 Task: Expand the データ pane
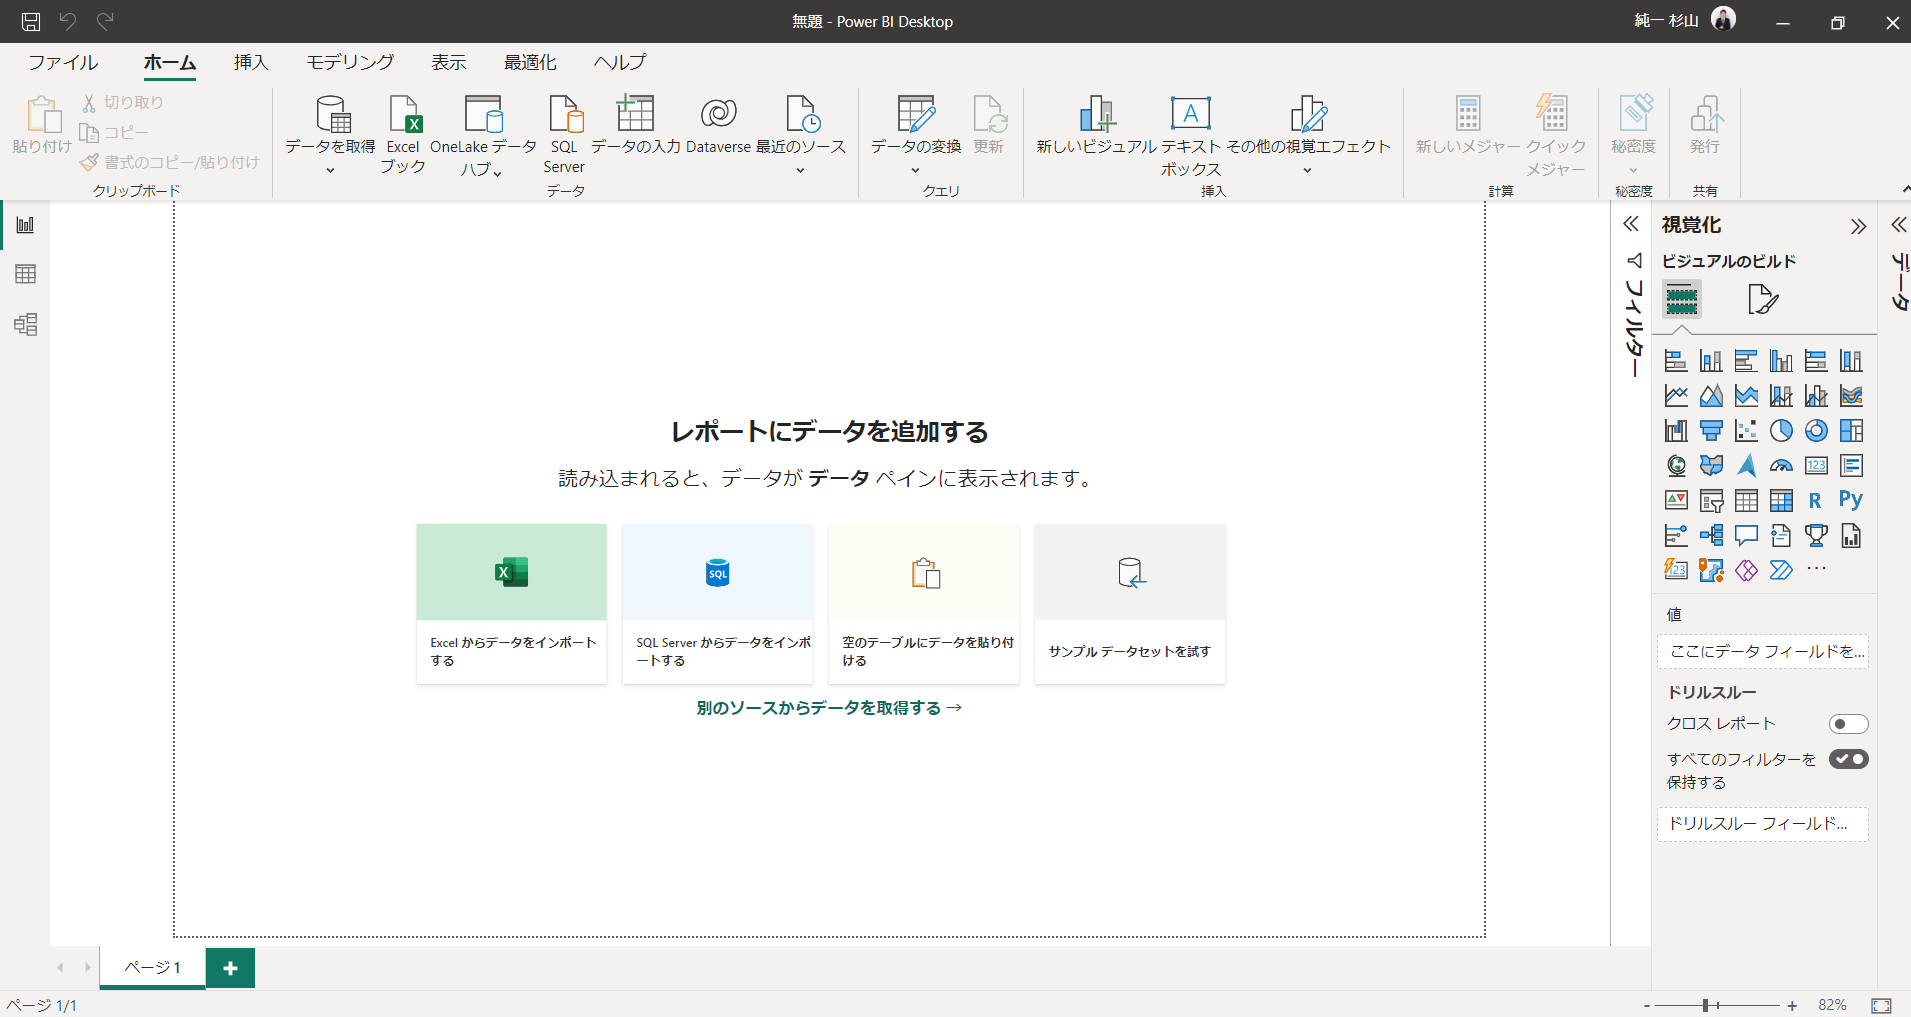point(1898,225)
